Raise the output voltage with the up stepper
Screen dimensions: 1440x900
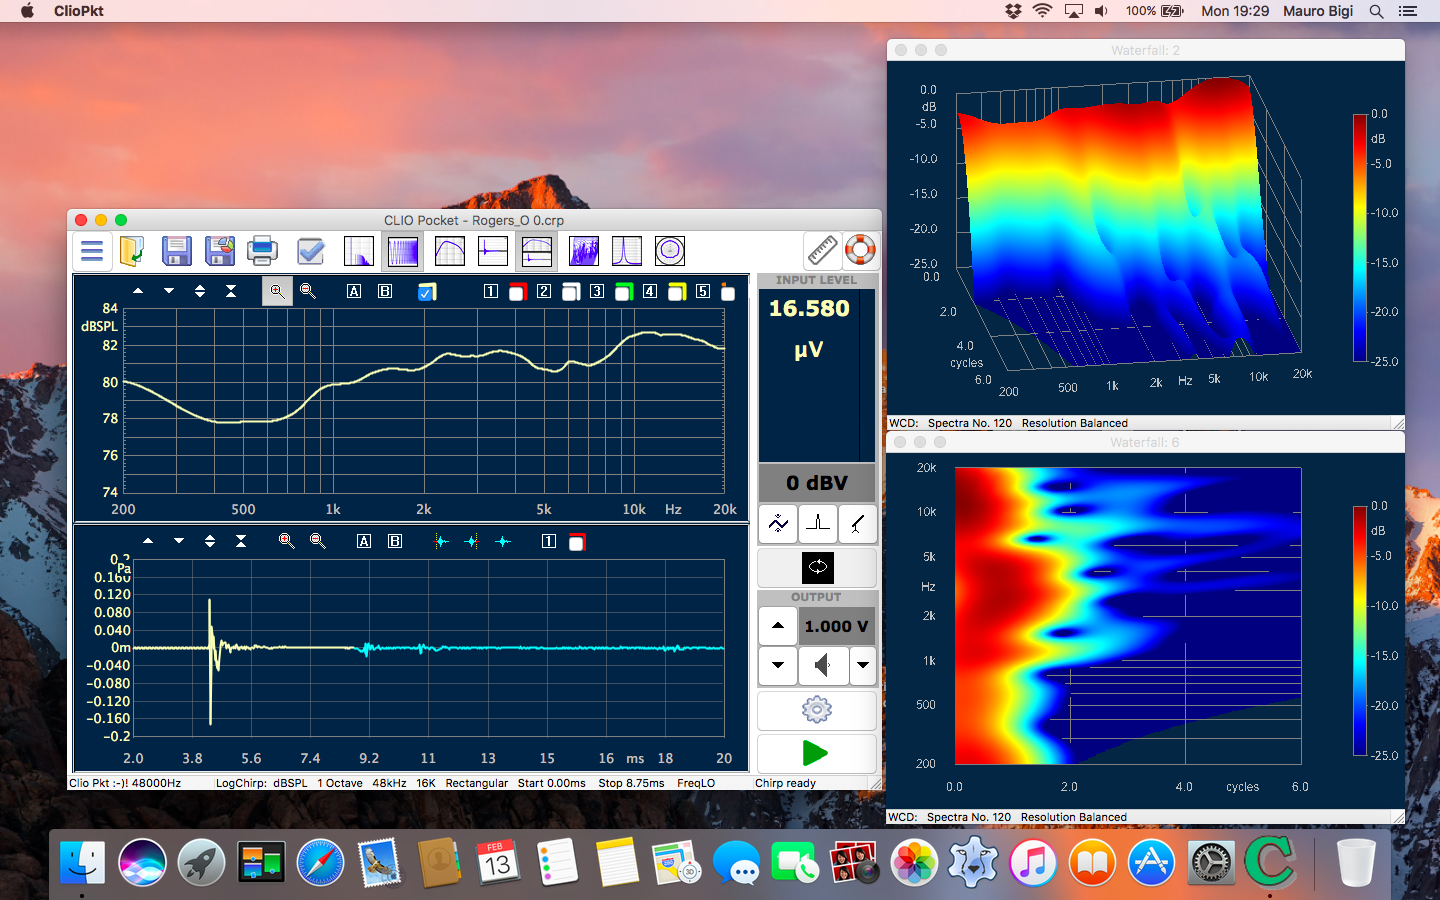click(x=777, y=625)
